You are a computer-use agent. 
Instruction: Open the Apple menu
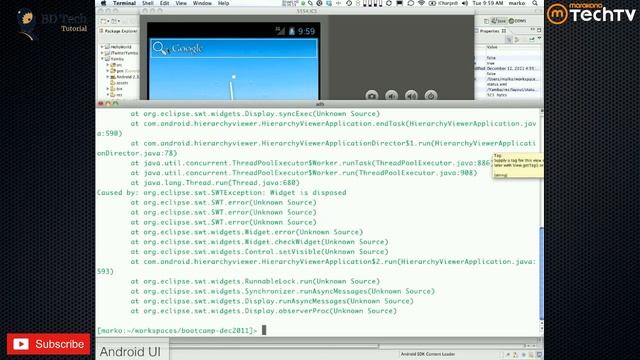pos(103,3)
